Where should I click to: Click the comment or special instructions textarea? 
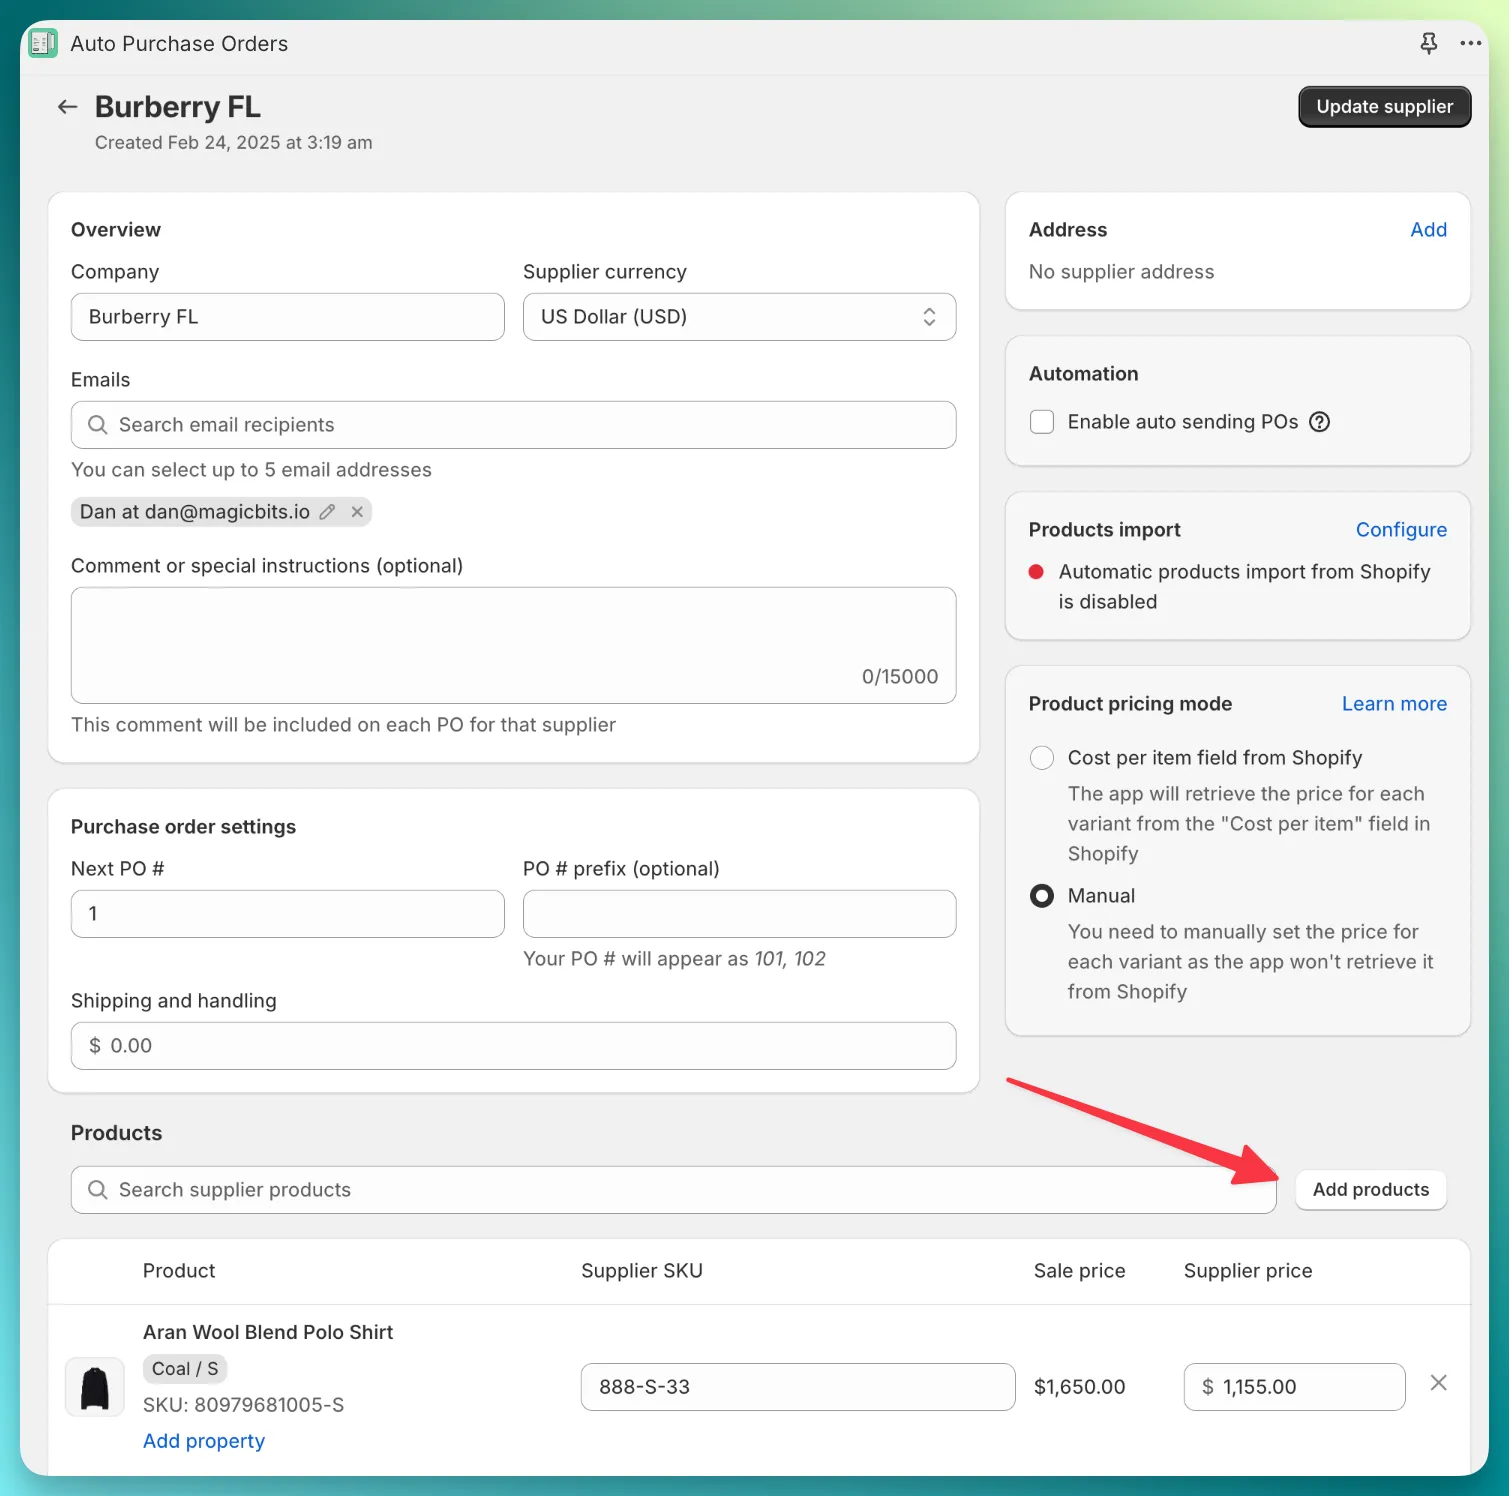513,645
